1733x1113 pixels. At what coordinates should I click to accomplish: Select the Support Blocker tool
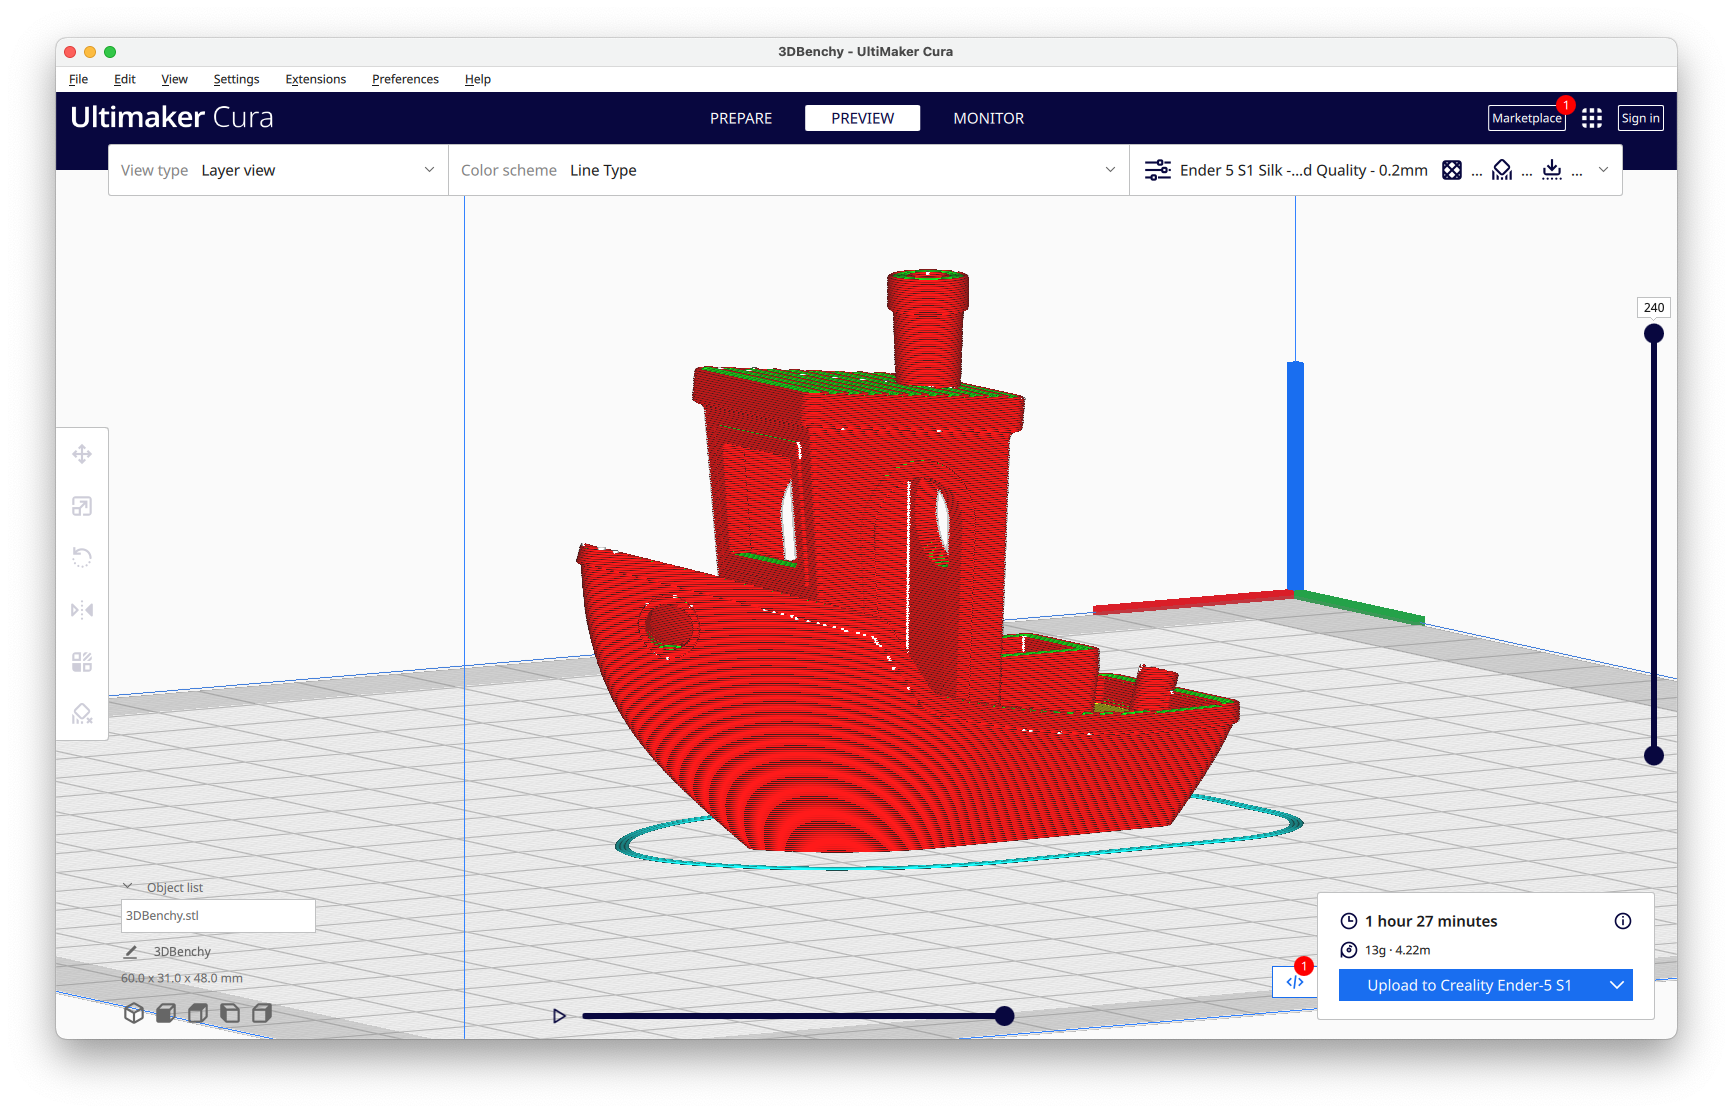point(82,713)
